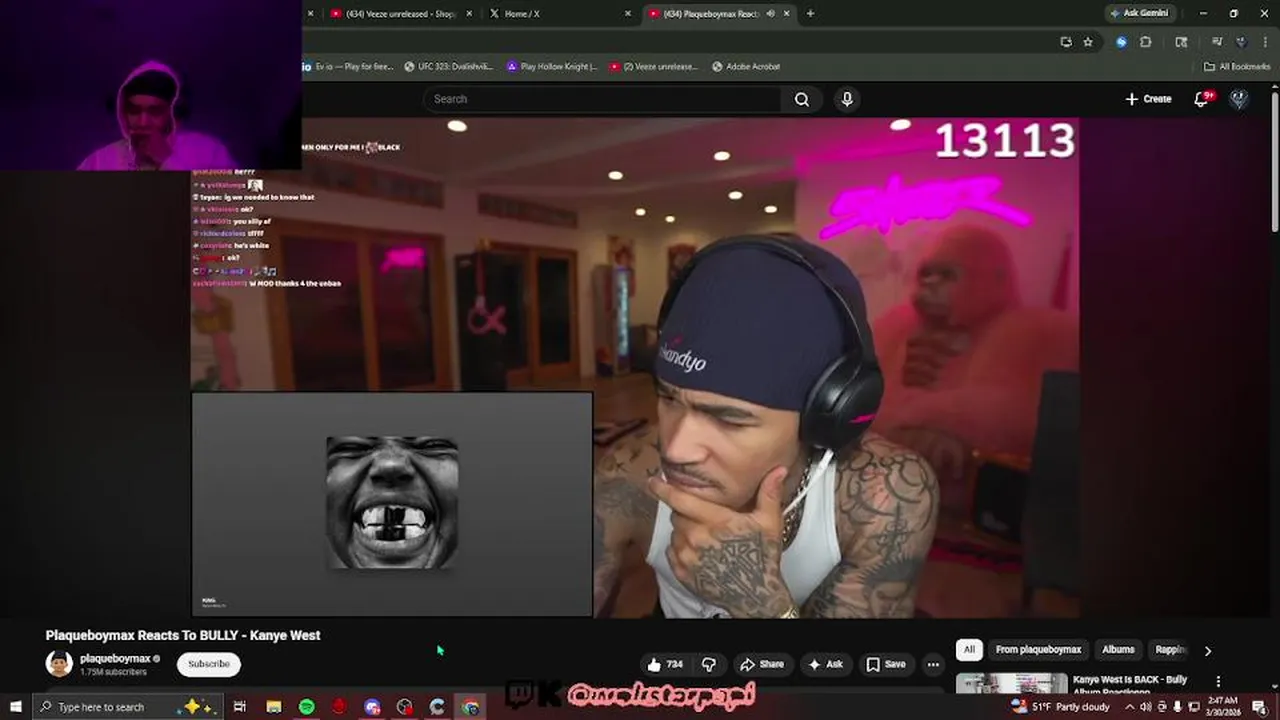Open the Adobe Acrobat bookmark
Image resolution: width=1280 pixels, height=720 pixels.
tap(746, 66)
